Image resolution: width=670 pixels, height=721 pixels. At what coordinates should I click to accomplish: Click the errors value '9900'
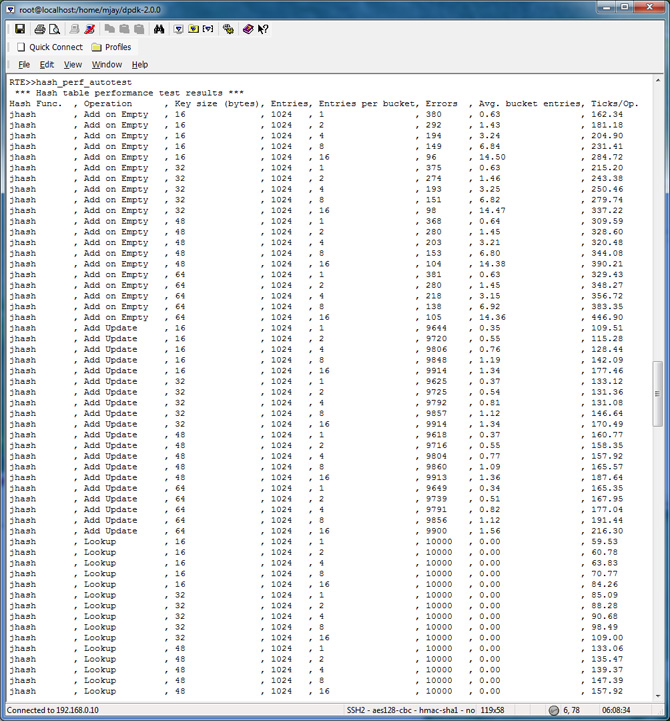point(436,531)
